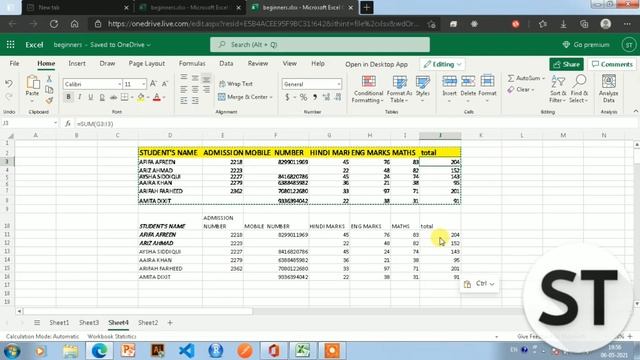Open the Comments pane
This screenshot has width=640, height=360.
pos(612,64)
